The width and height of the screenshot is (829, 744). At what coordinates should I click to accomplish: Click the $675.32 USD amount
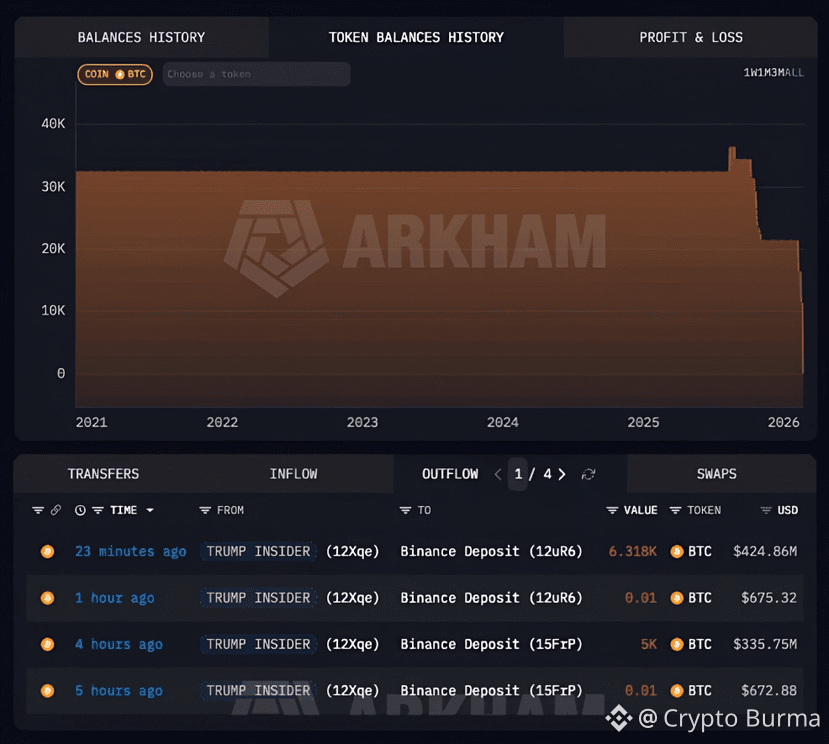point(769,598)
